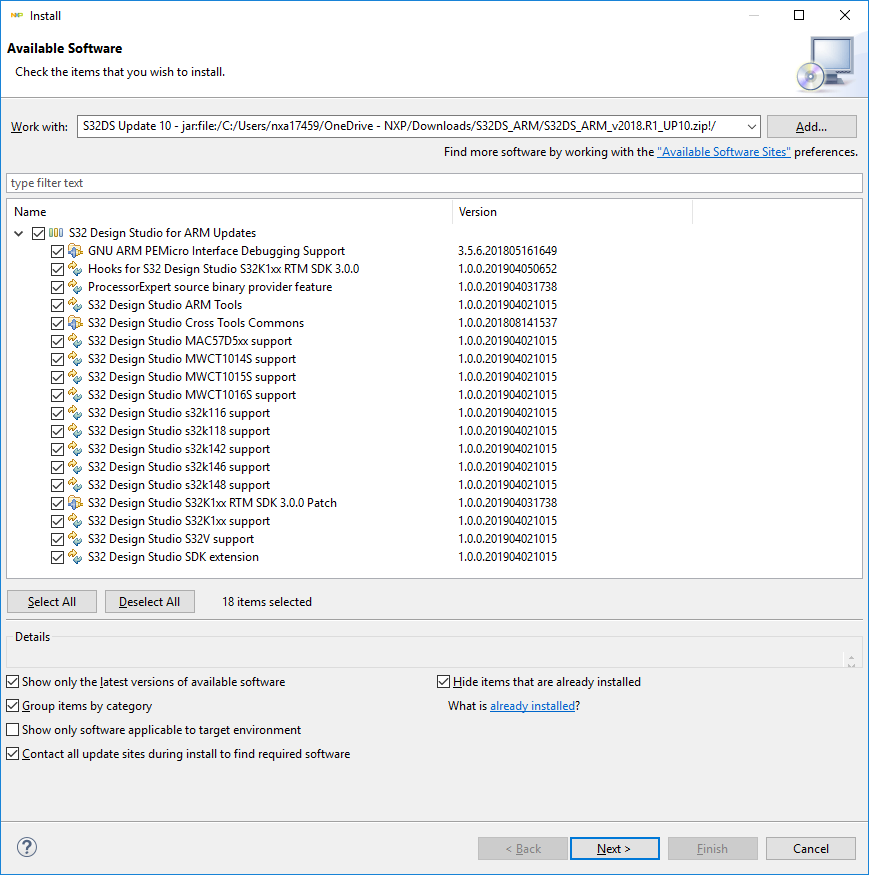This screenshot has height=875, width=869.
Task: Click the s32k118 support feature icon
Action: [x=75, y=431]
